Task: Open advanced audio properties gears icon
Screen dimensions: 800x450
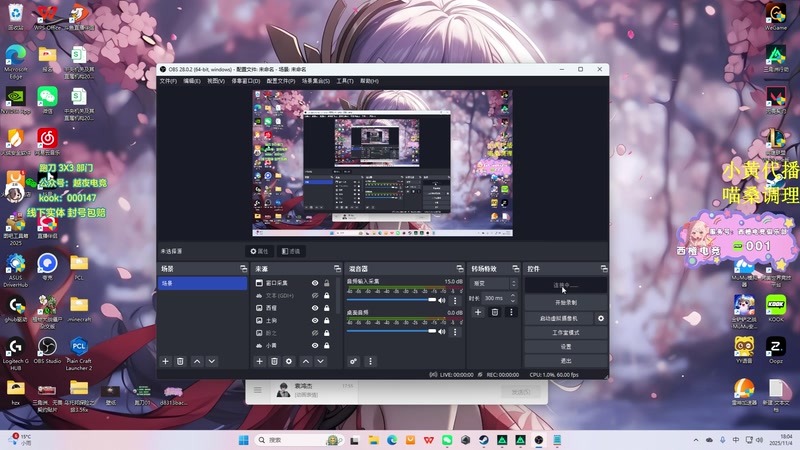Action: click(353, 361)
